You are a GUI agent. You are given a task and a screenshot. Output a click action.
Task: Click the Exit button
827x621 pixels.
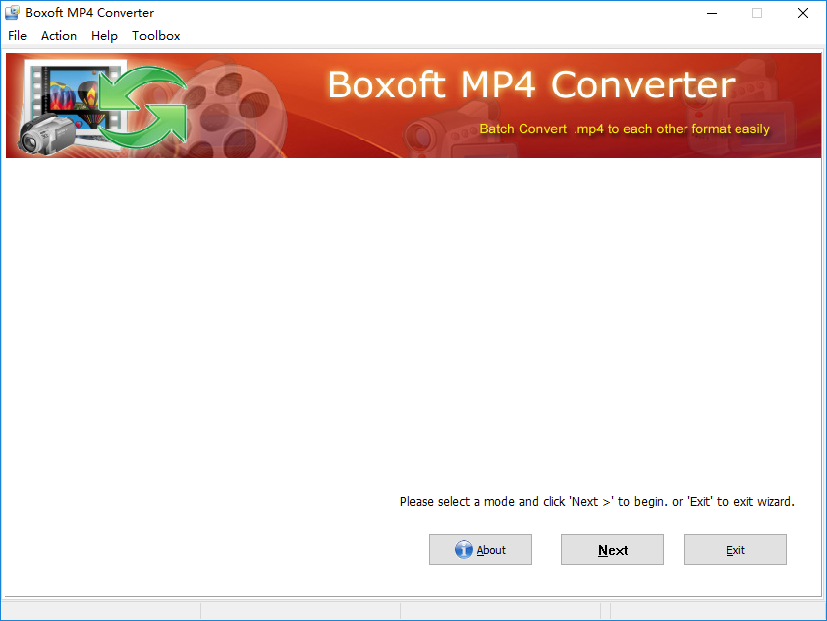click(735, 549)
